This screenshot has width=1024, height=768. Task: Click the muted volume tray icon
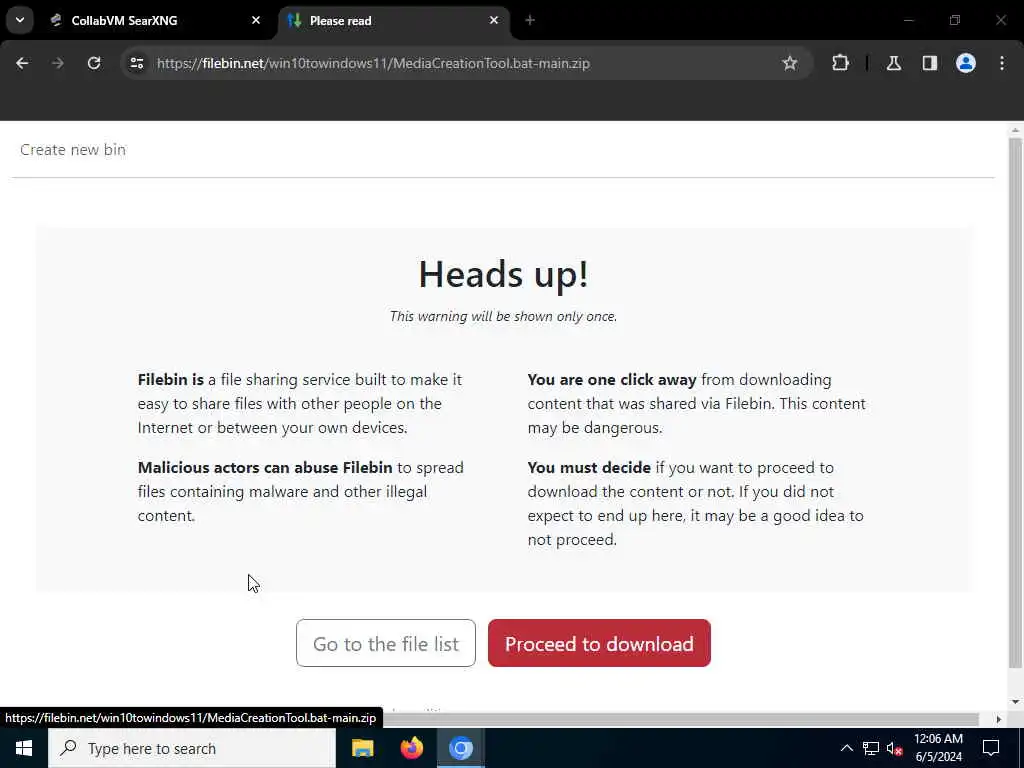coord(895,748)
